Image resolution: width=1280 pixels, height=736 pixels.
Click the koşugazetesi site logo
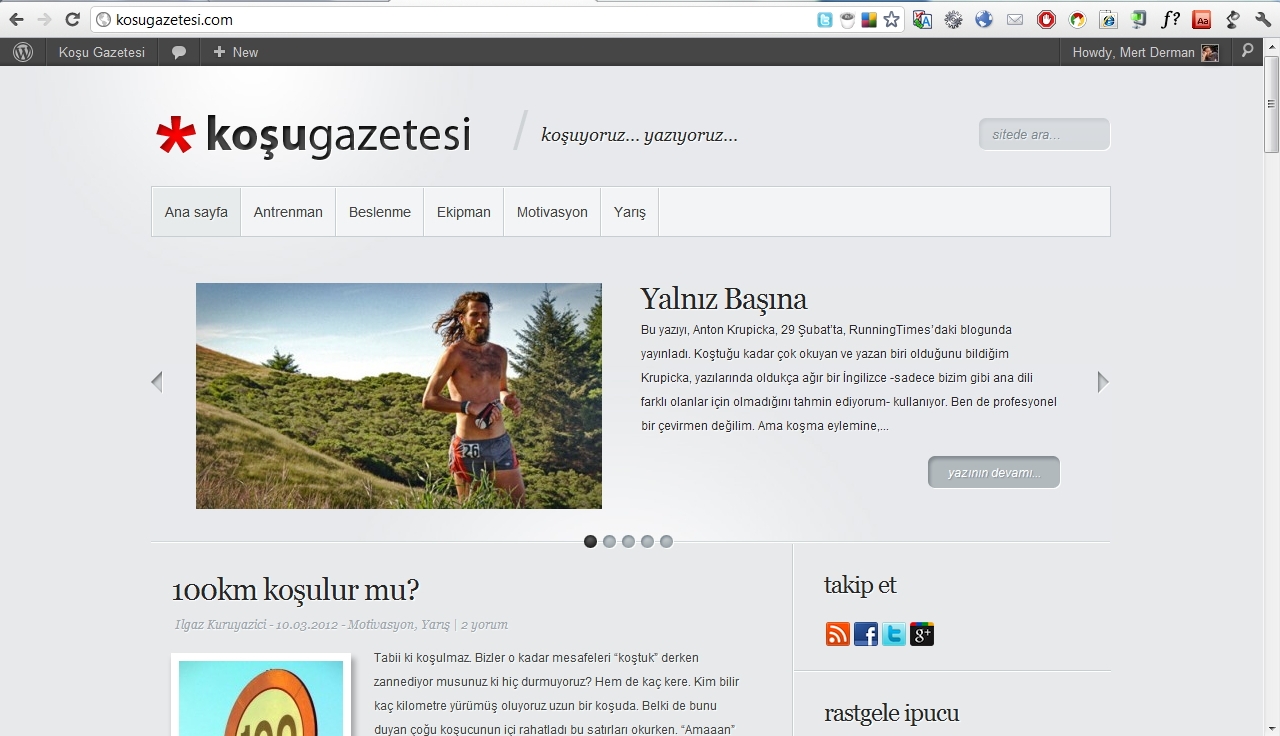click(313, 135)
